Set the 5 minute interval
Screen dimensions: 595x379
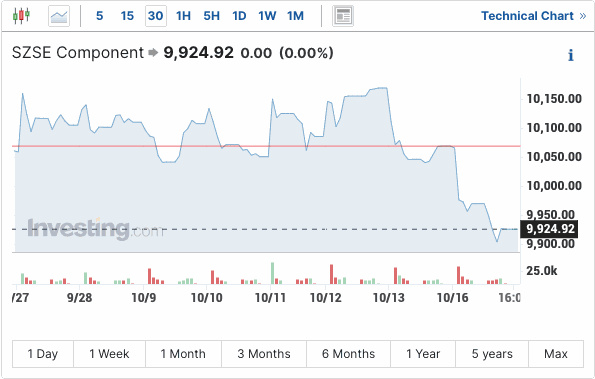[x=99, y=16]
